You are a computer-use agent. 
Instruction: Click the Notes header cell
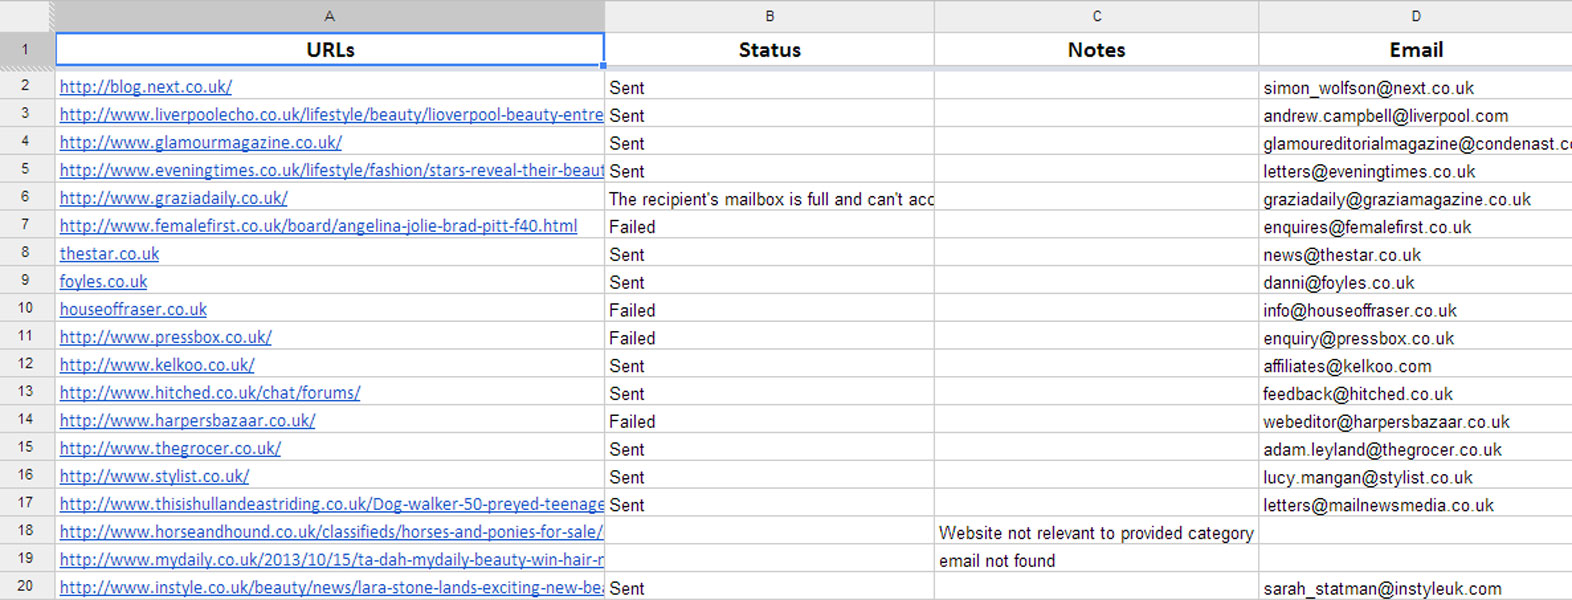(x=1096, y=50)
